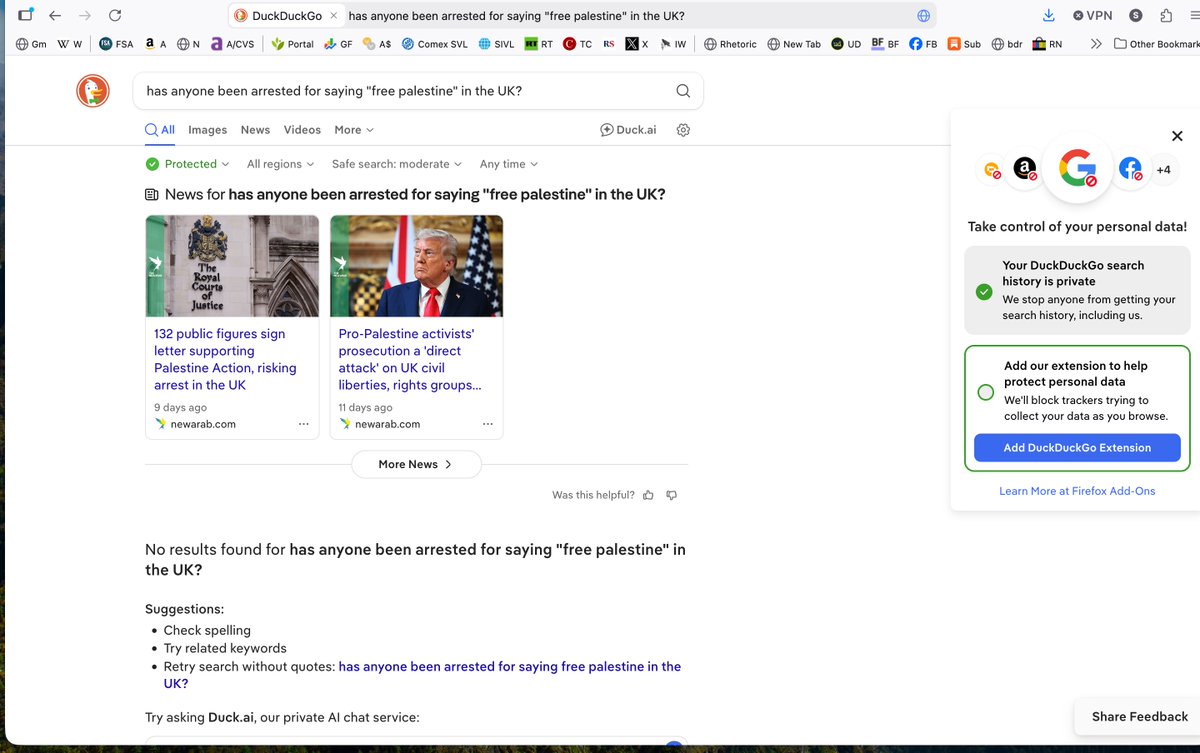The height and width of the screenshot is (753, 1200).
Task: Open 'Pro-Palestine activists' prosecution' article
Action: [x=411, y=359]
